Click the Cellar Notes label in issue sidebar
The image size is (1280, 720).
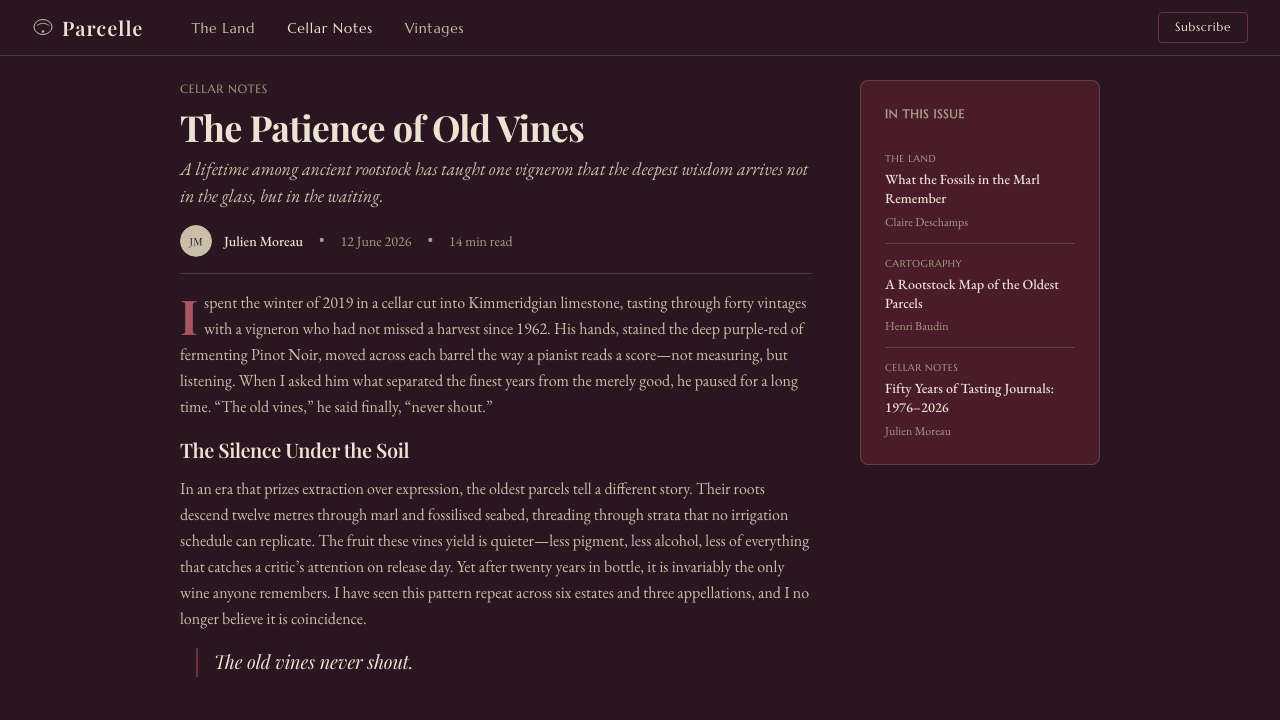pyautogui.click(x=921, y=367)
